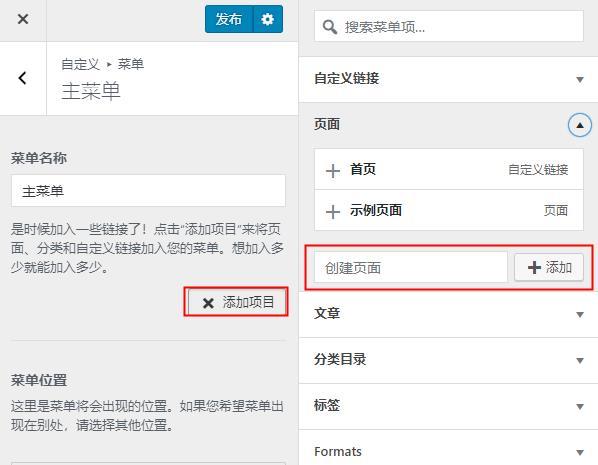Click the 文章 heading text
The height and width of the screenshot is (465, 598).
[x=327, y=313]
